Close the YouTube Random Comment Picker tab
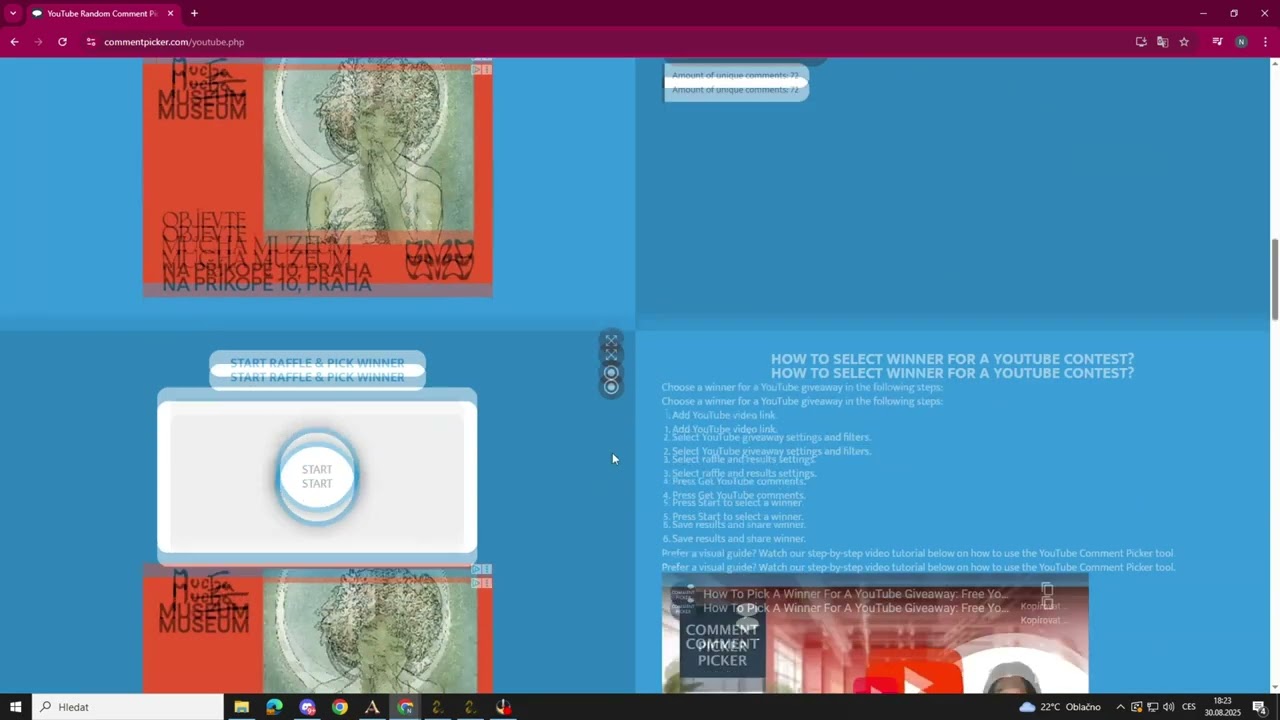1280x720 pixels. coord(170,14)
